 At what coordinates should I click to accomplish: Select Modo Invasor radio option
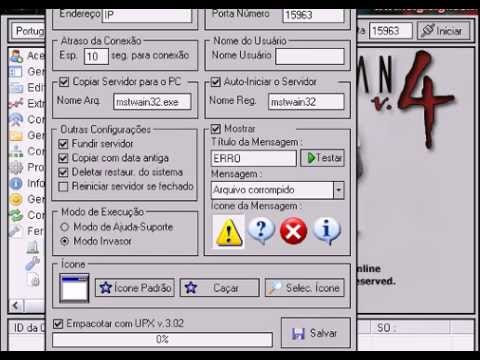point(65,241)
